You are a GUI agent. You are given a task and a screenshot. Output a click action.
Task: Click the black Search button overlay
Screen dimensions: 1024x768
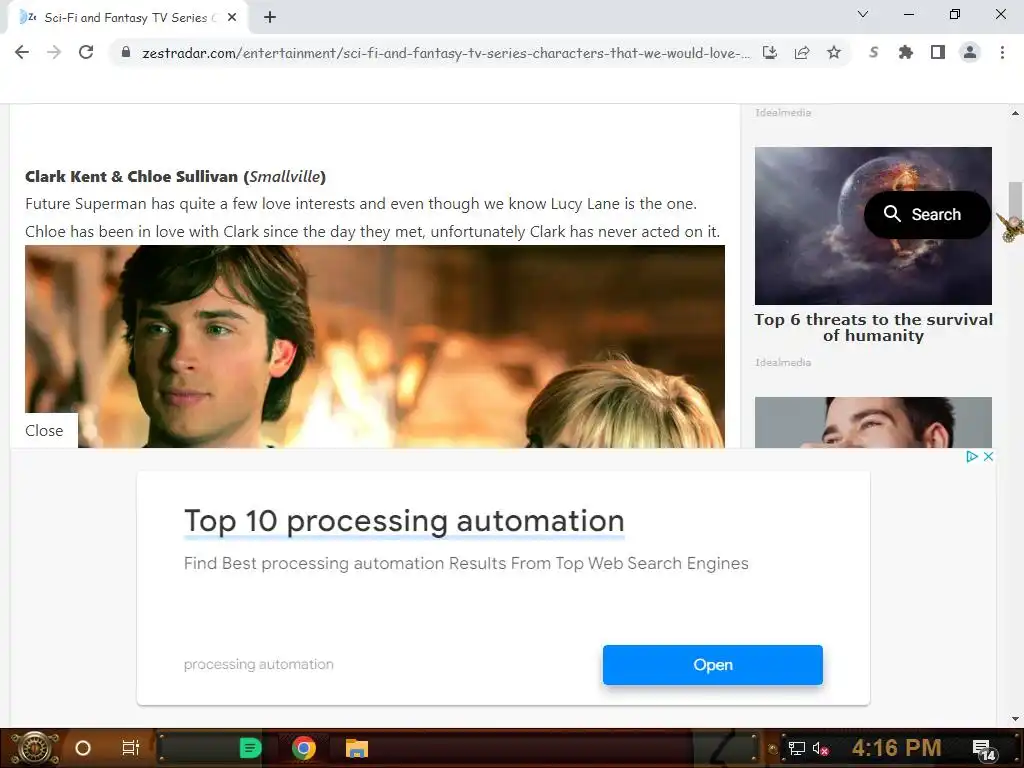926,214
